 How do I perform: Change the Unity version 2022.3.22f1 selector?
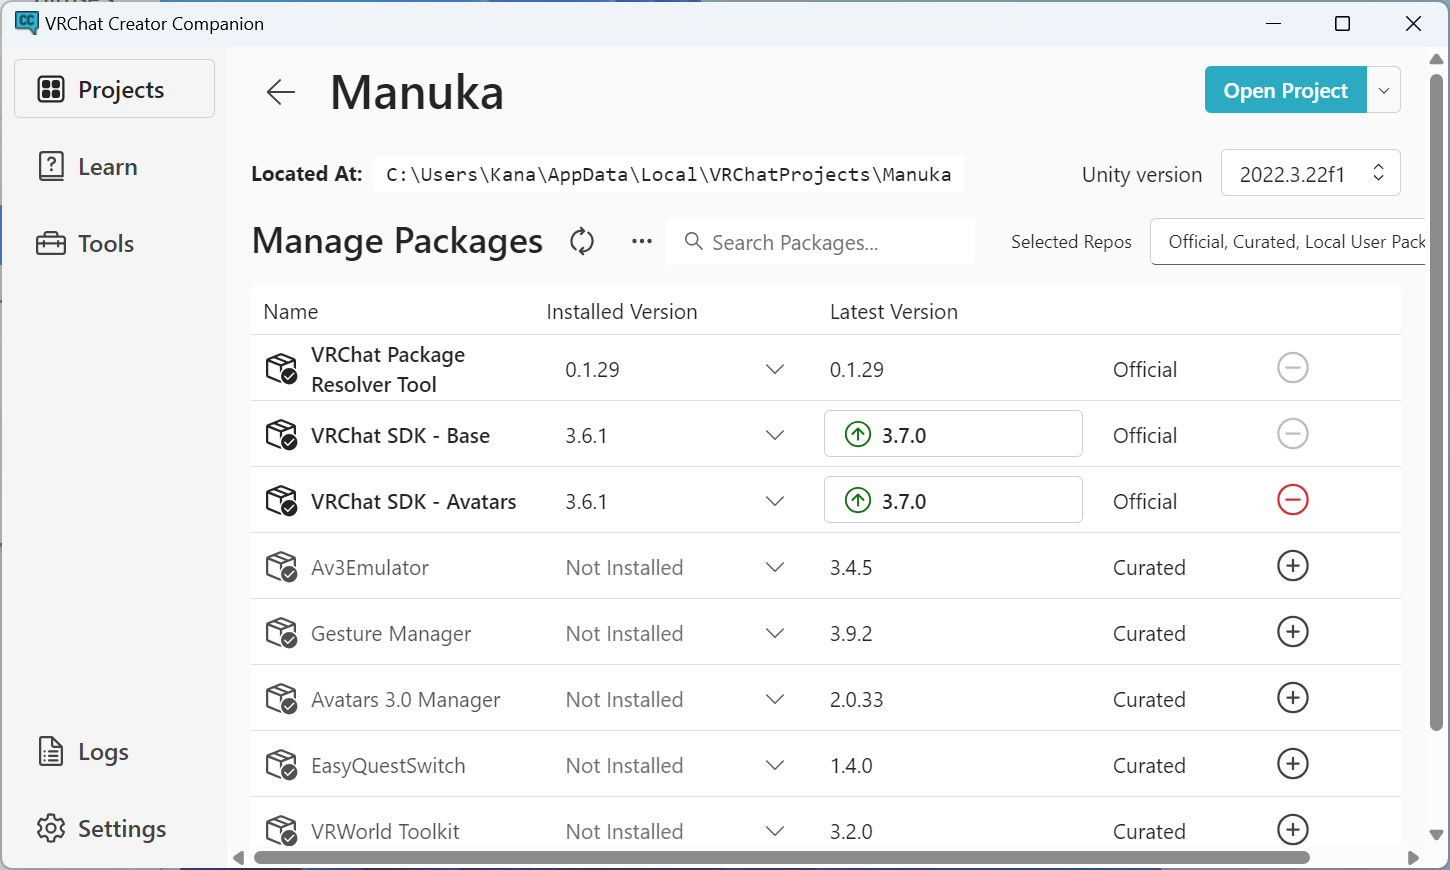(x=1310, y=173)
